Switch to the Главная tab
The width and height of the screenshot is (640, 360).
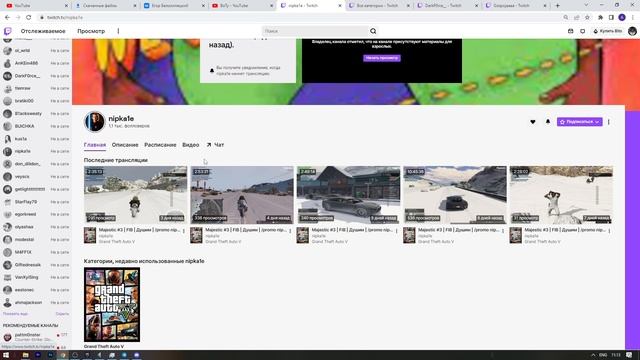point(95,145)
